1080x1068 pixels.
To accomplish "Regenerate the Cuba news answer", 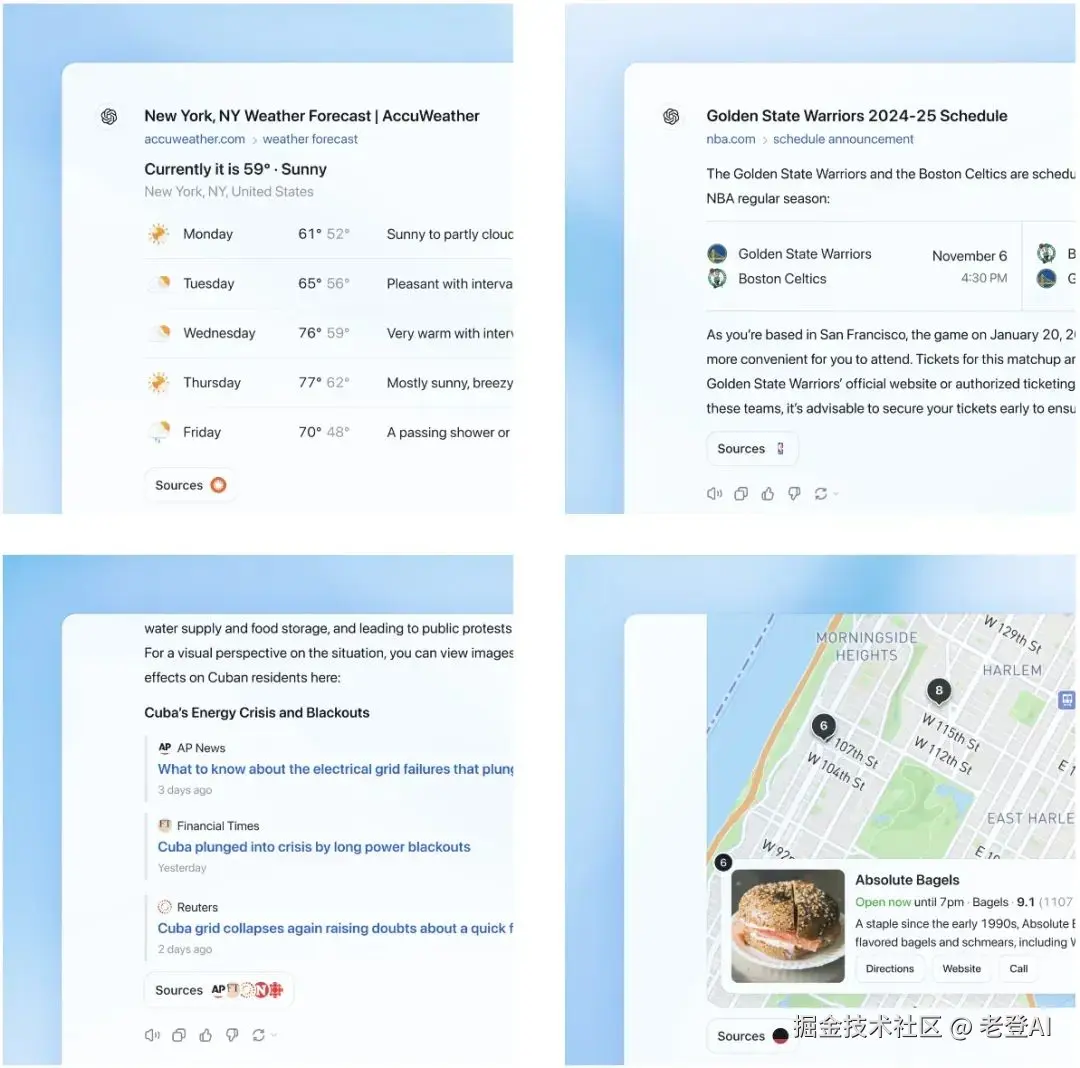I will point(258,1035).
